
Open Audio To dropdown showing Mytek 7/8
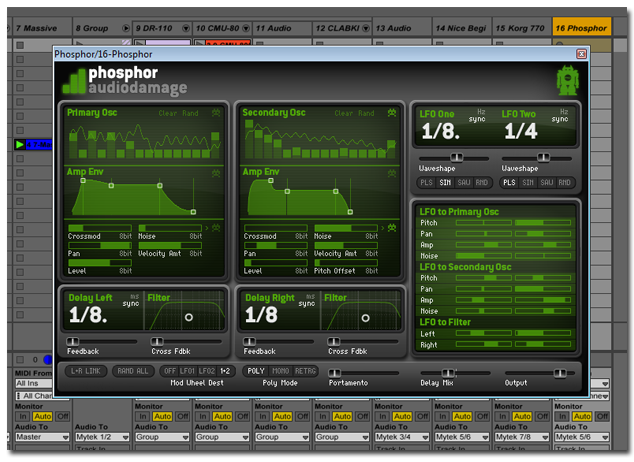(x=522, y=437)
